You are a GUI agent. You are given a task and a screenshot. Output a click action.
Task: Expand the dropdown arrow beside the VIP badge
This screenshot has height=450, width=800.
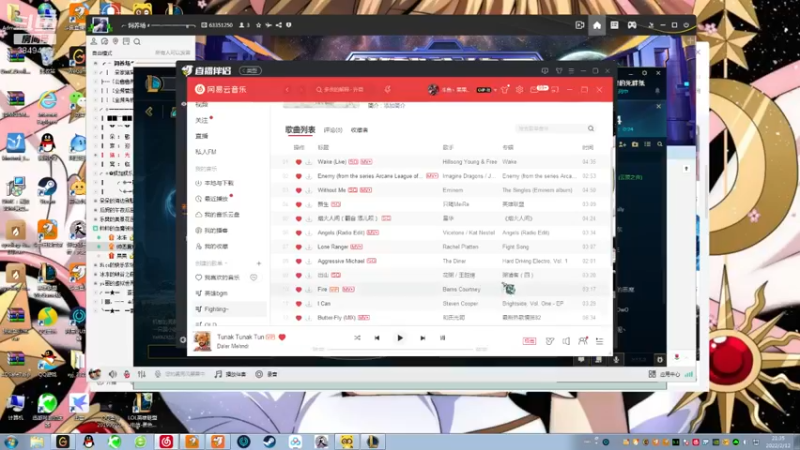tap(495, 90)
